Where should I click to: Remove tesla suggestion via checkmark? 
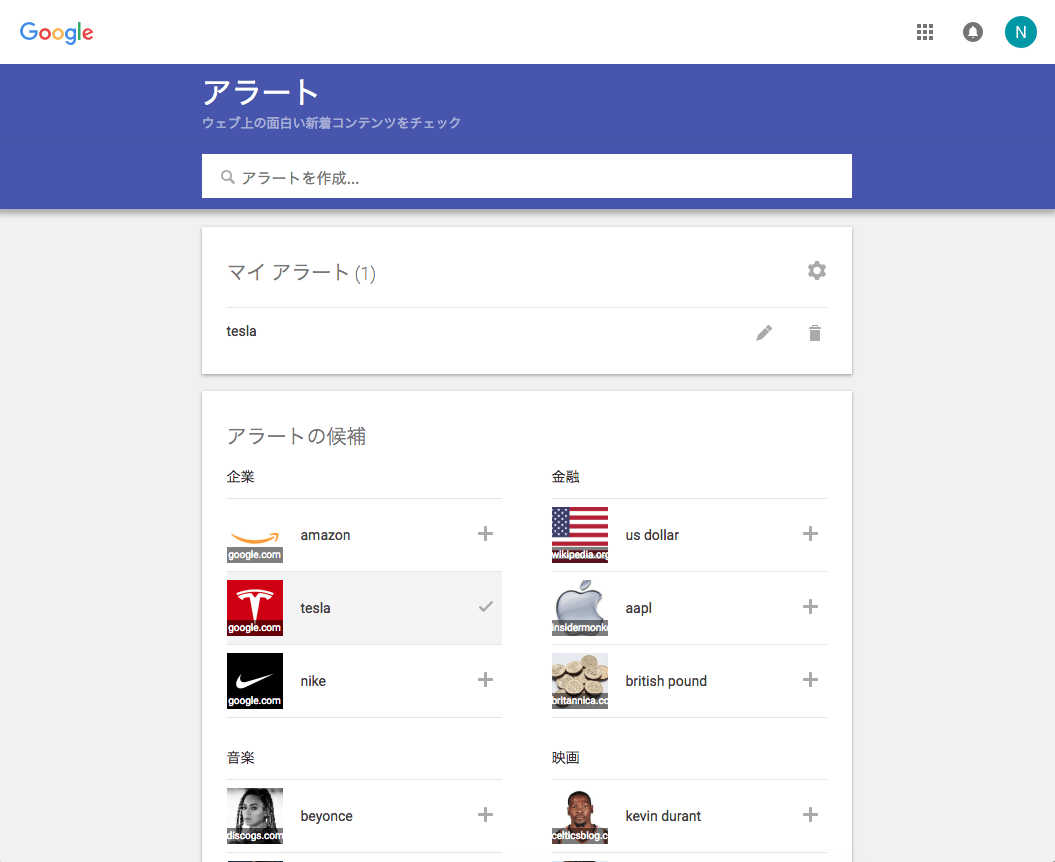click(x=485, y=606)
